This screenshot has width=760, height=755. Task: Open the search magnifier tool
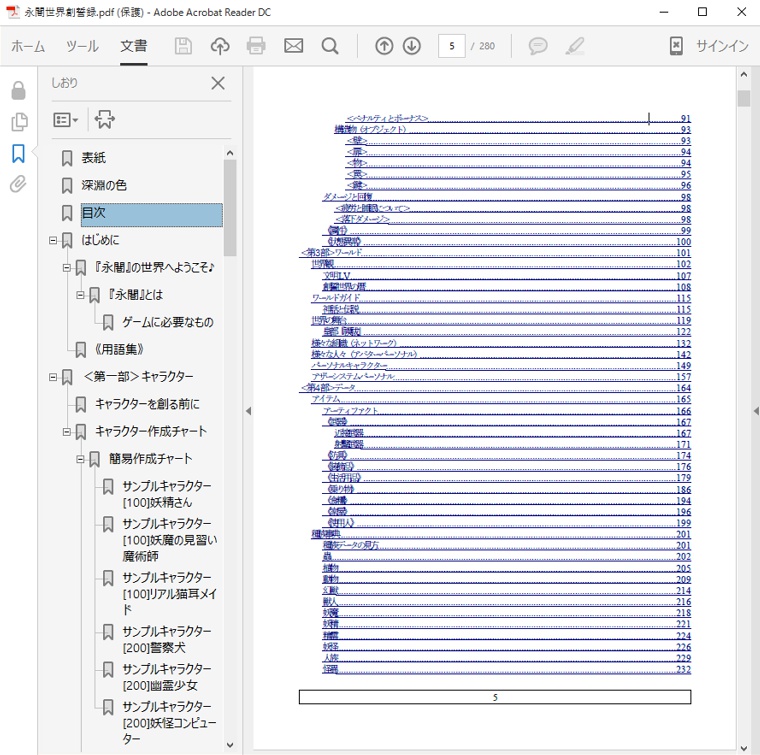coord(330,46)
